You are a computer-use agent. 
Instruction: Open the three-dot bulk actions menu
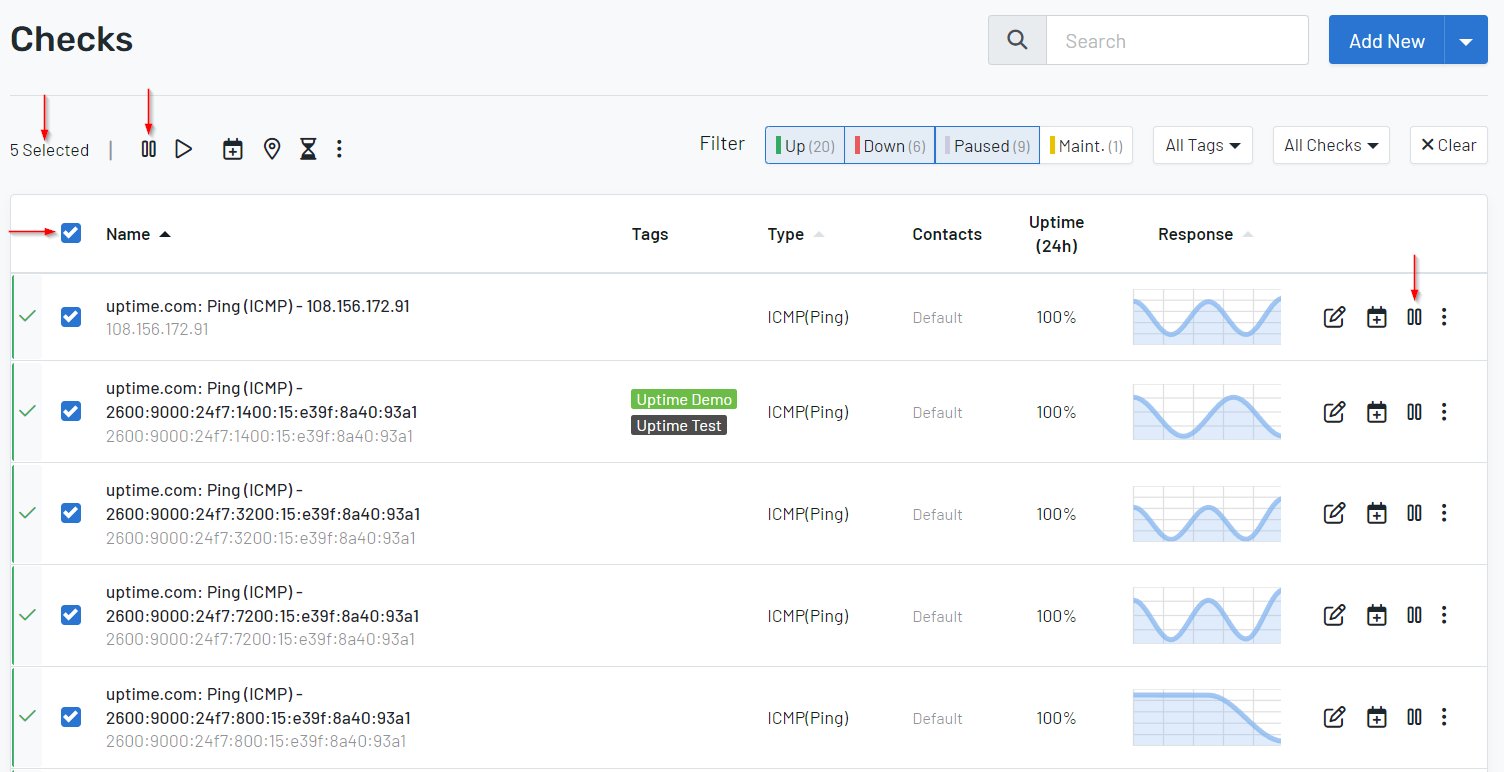coord(339,148)
